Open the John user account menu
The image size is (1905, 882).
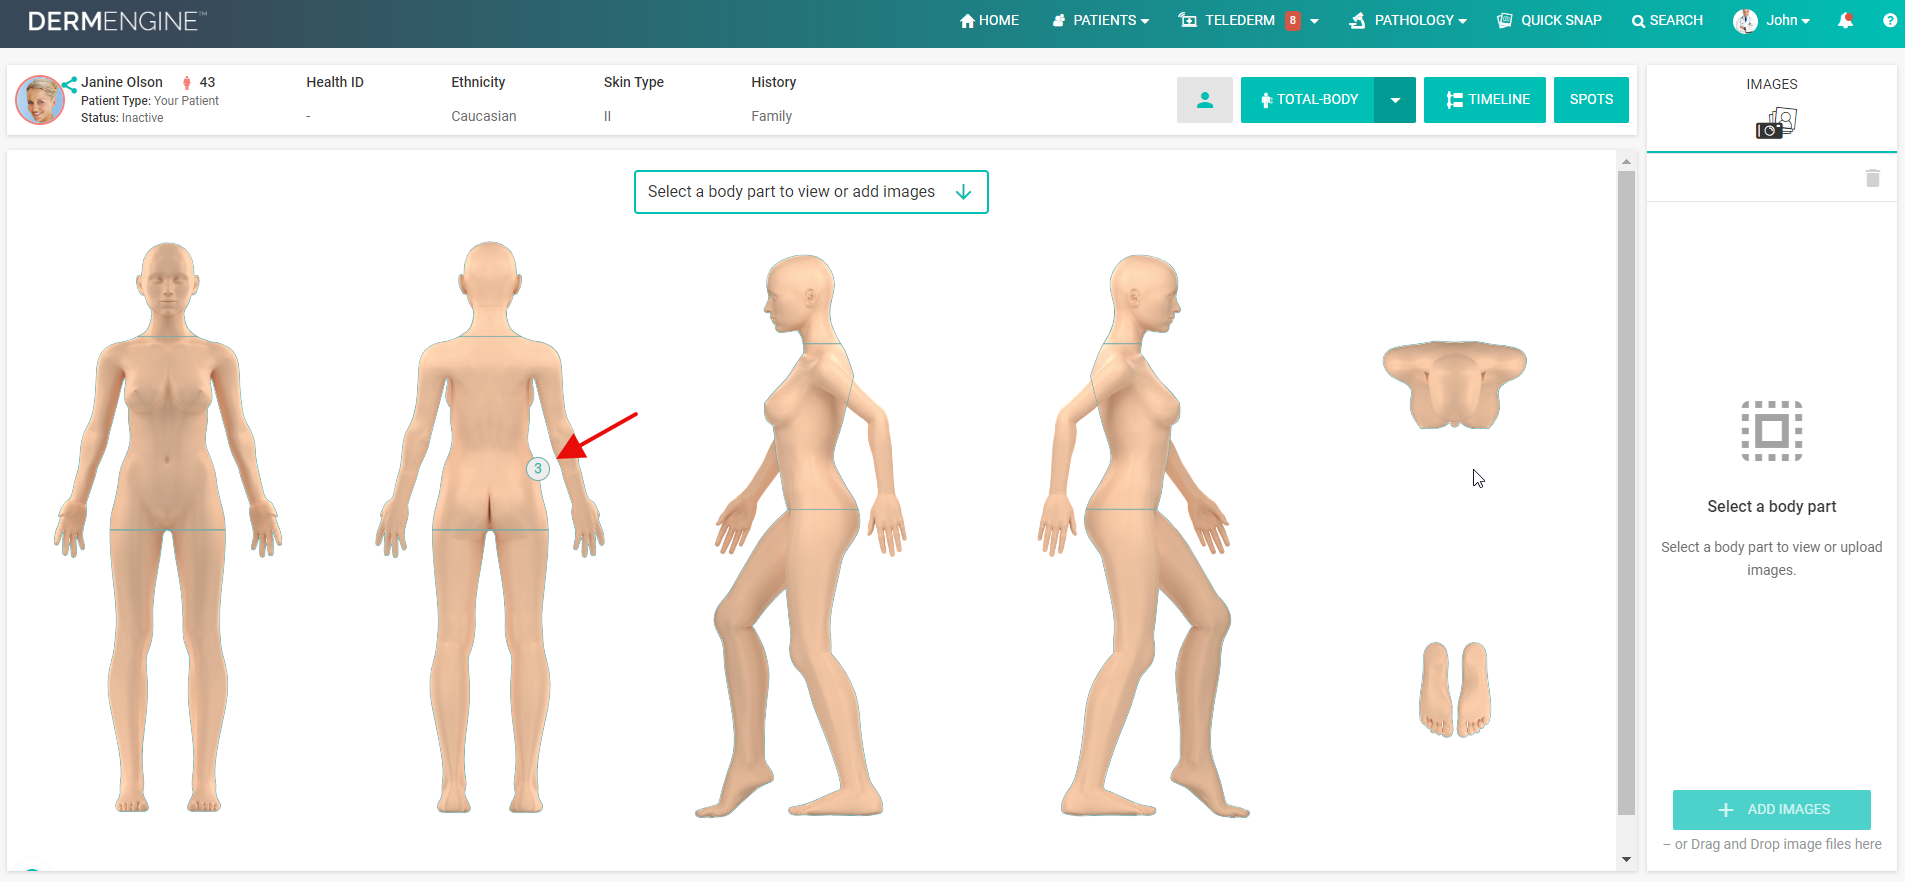pos(1787,20)
